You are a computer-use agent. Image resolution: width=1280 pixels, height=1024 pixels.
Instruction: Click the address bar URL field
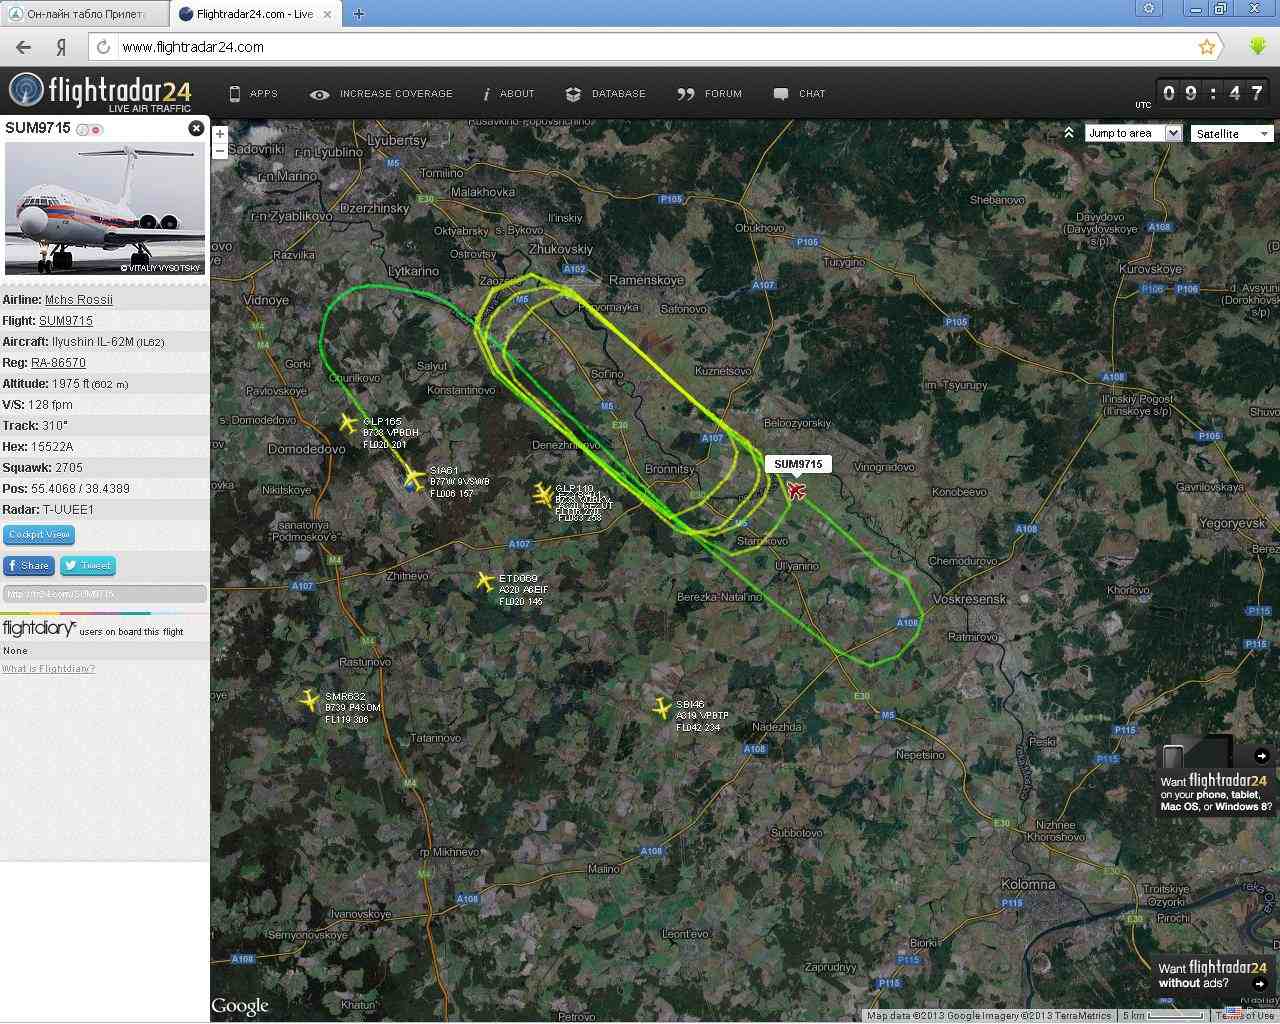click(655, 47)
